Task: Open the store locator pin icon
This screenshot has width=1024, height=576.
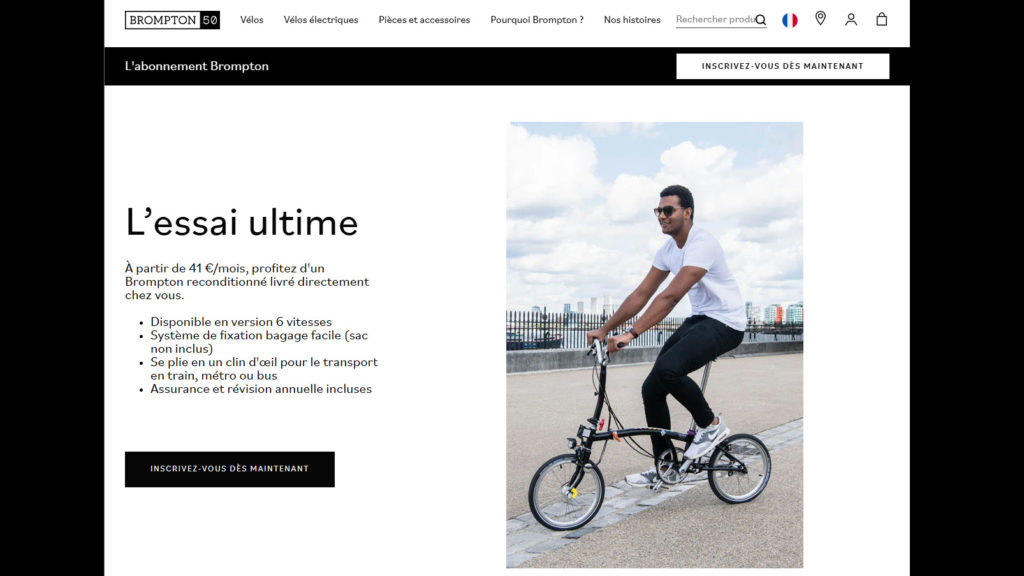Action: [820, 19]
